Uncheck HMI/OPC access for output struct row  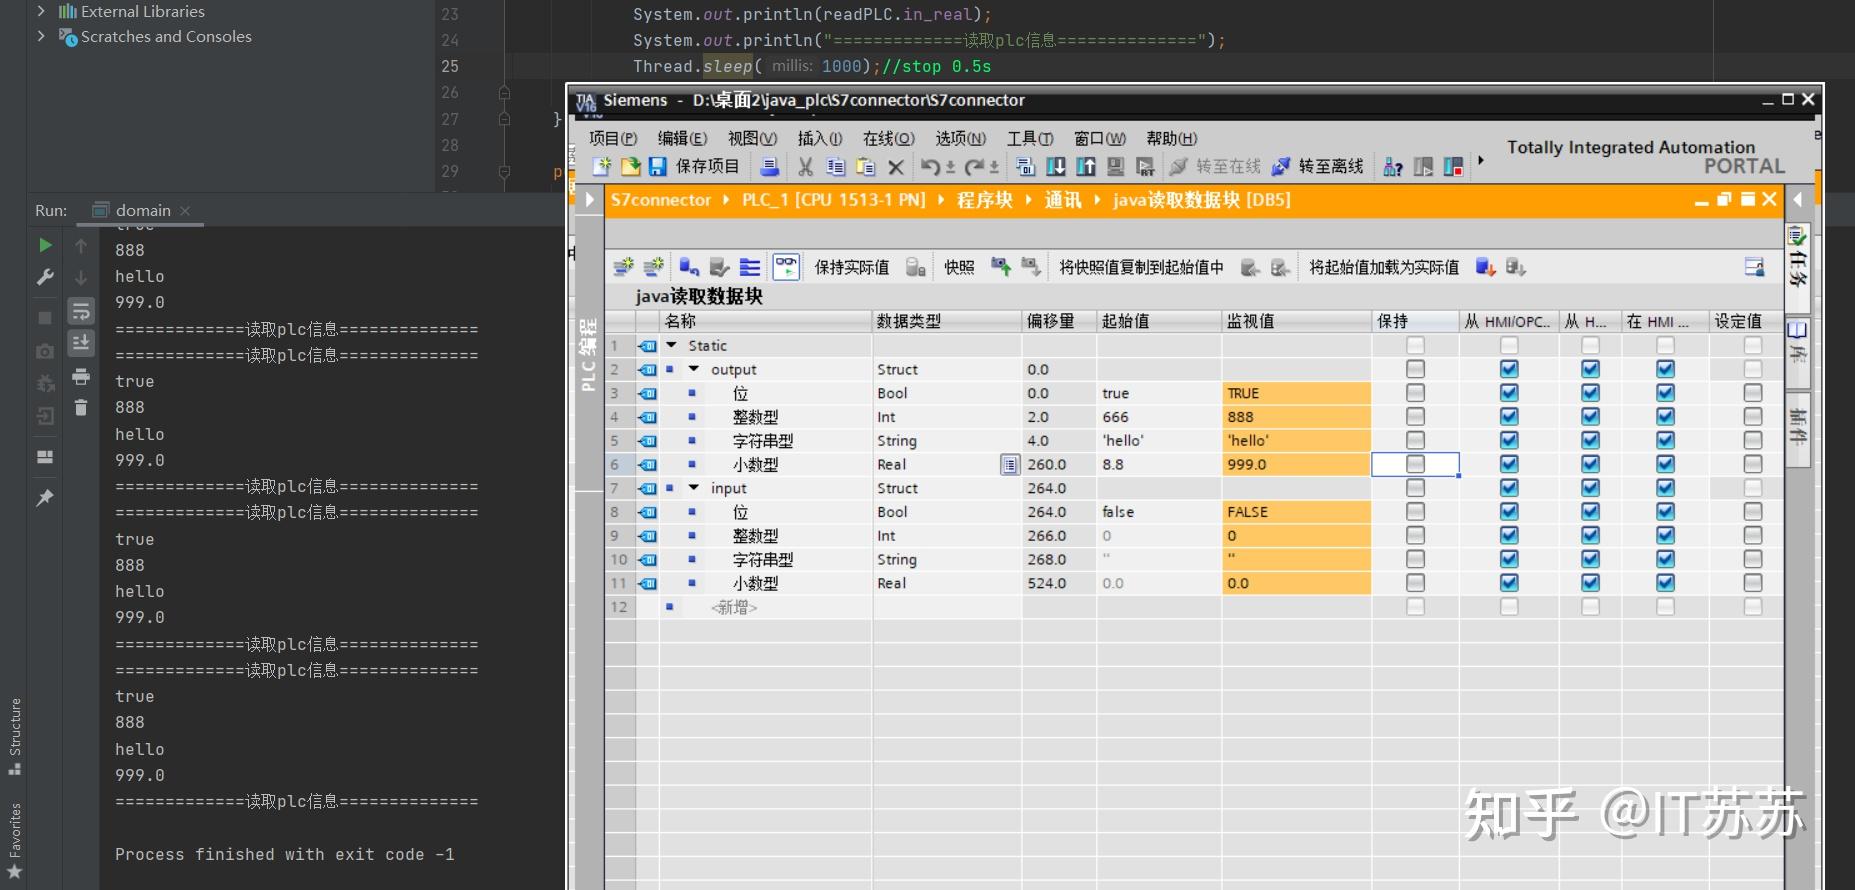coord(1509,369)
